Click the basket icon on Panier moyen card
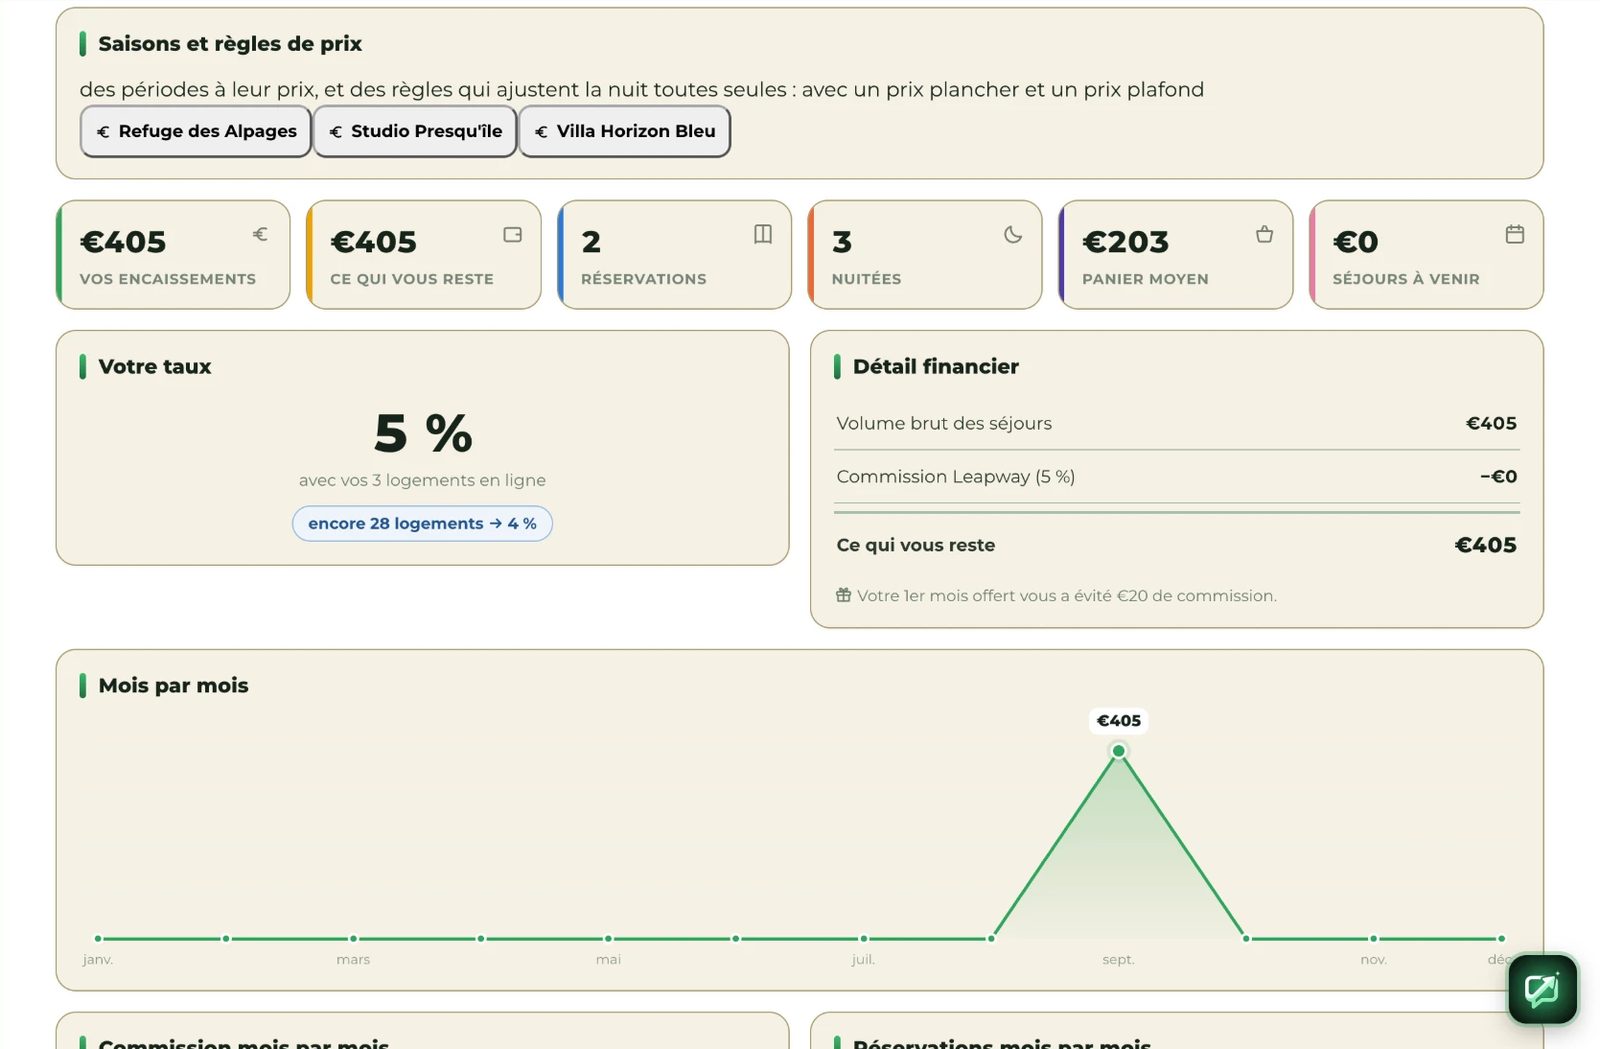The width and height of the screenshot is (1600, 1049). 1264,234
